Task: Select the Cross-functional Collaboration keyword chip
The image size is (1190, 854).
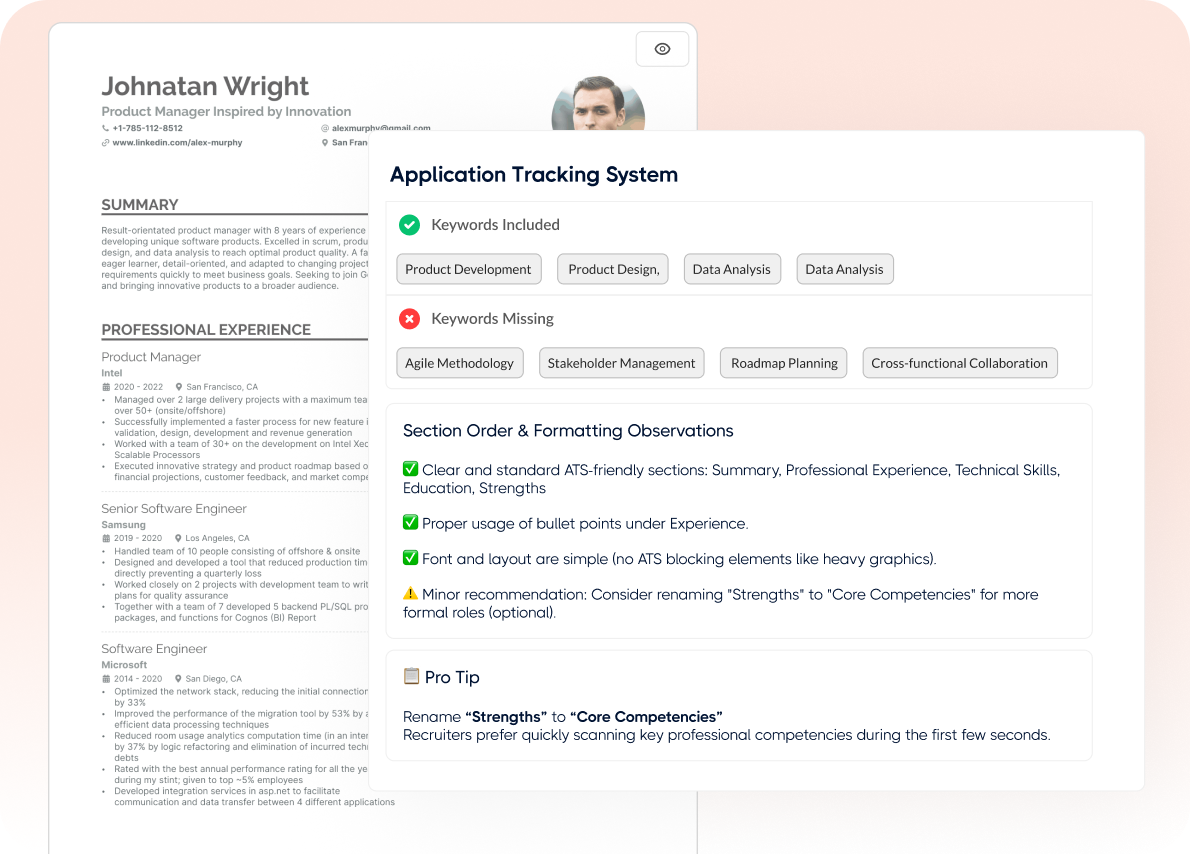Action: [959, 363]
